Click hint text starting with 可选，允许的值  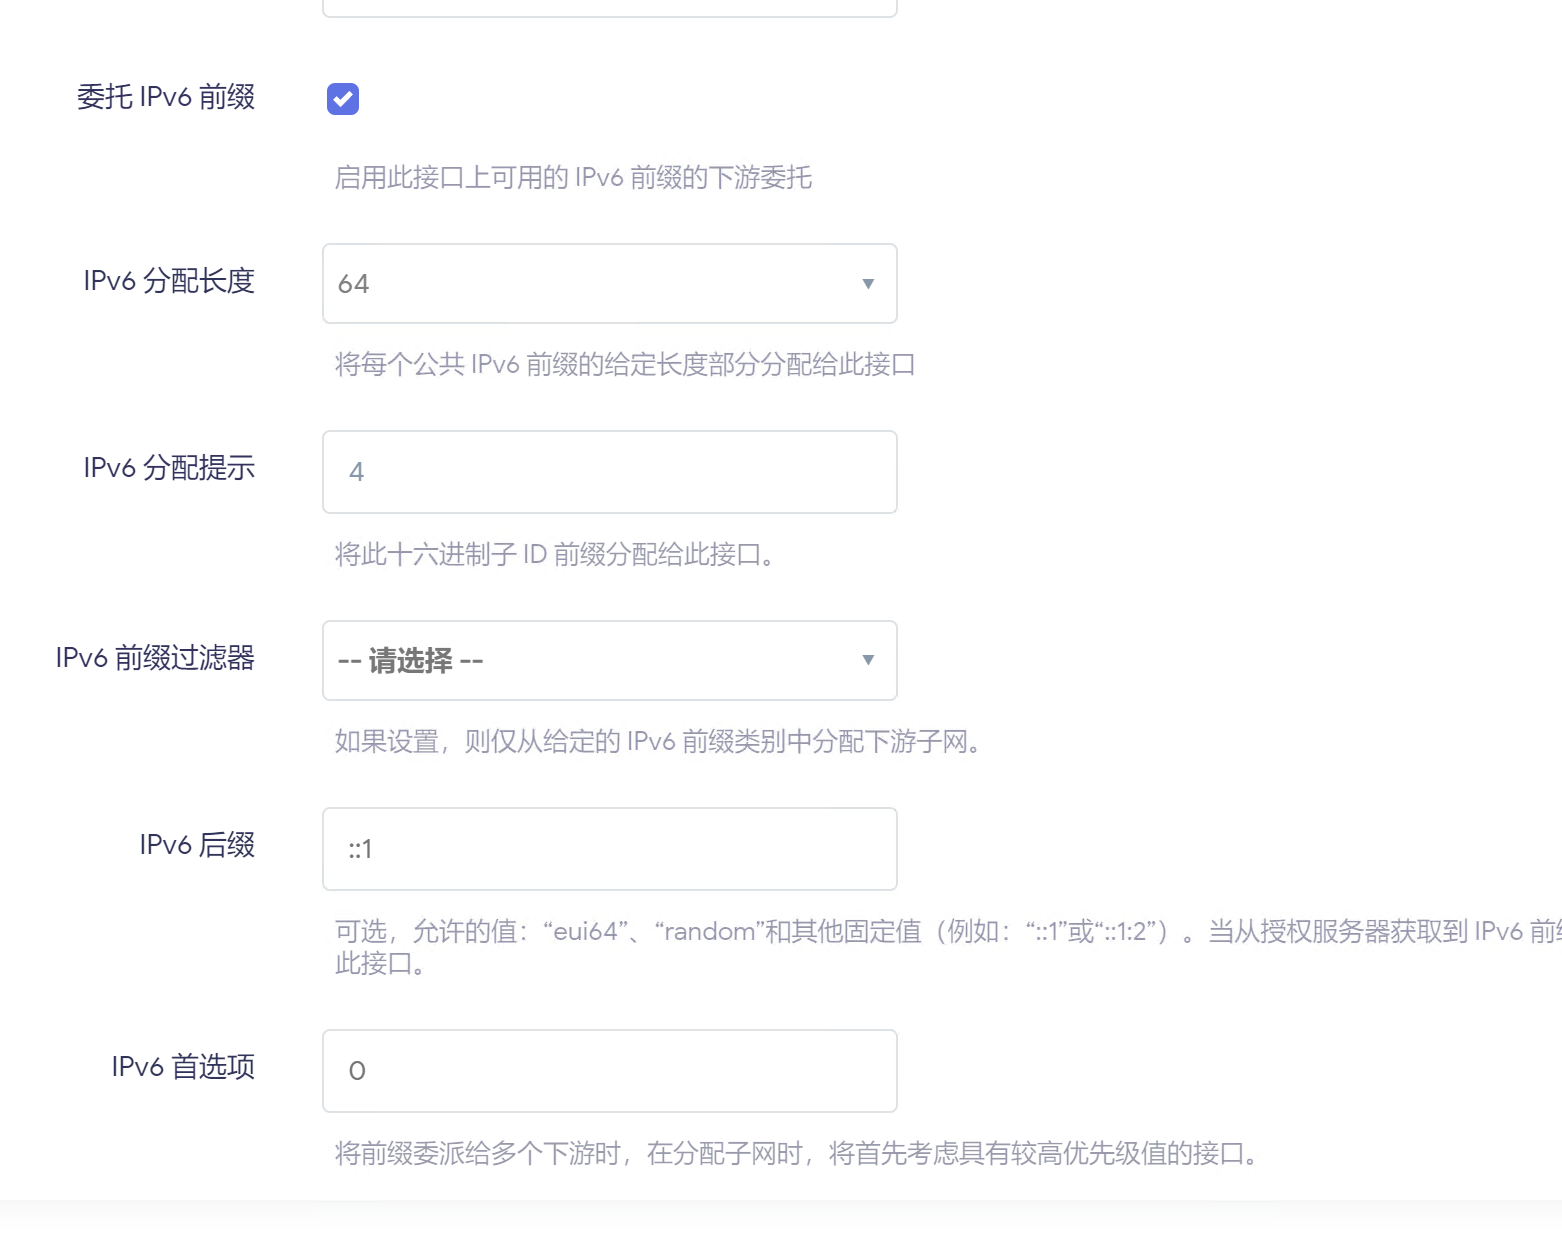(x=948, y=947)
